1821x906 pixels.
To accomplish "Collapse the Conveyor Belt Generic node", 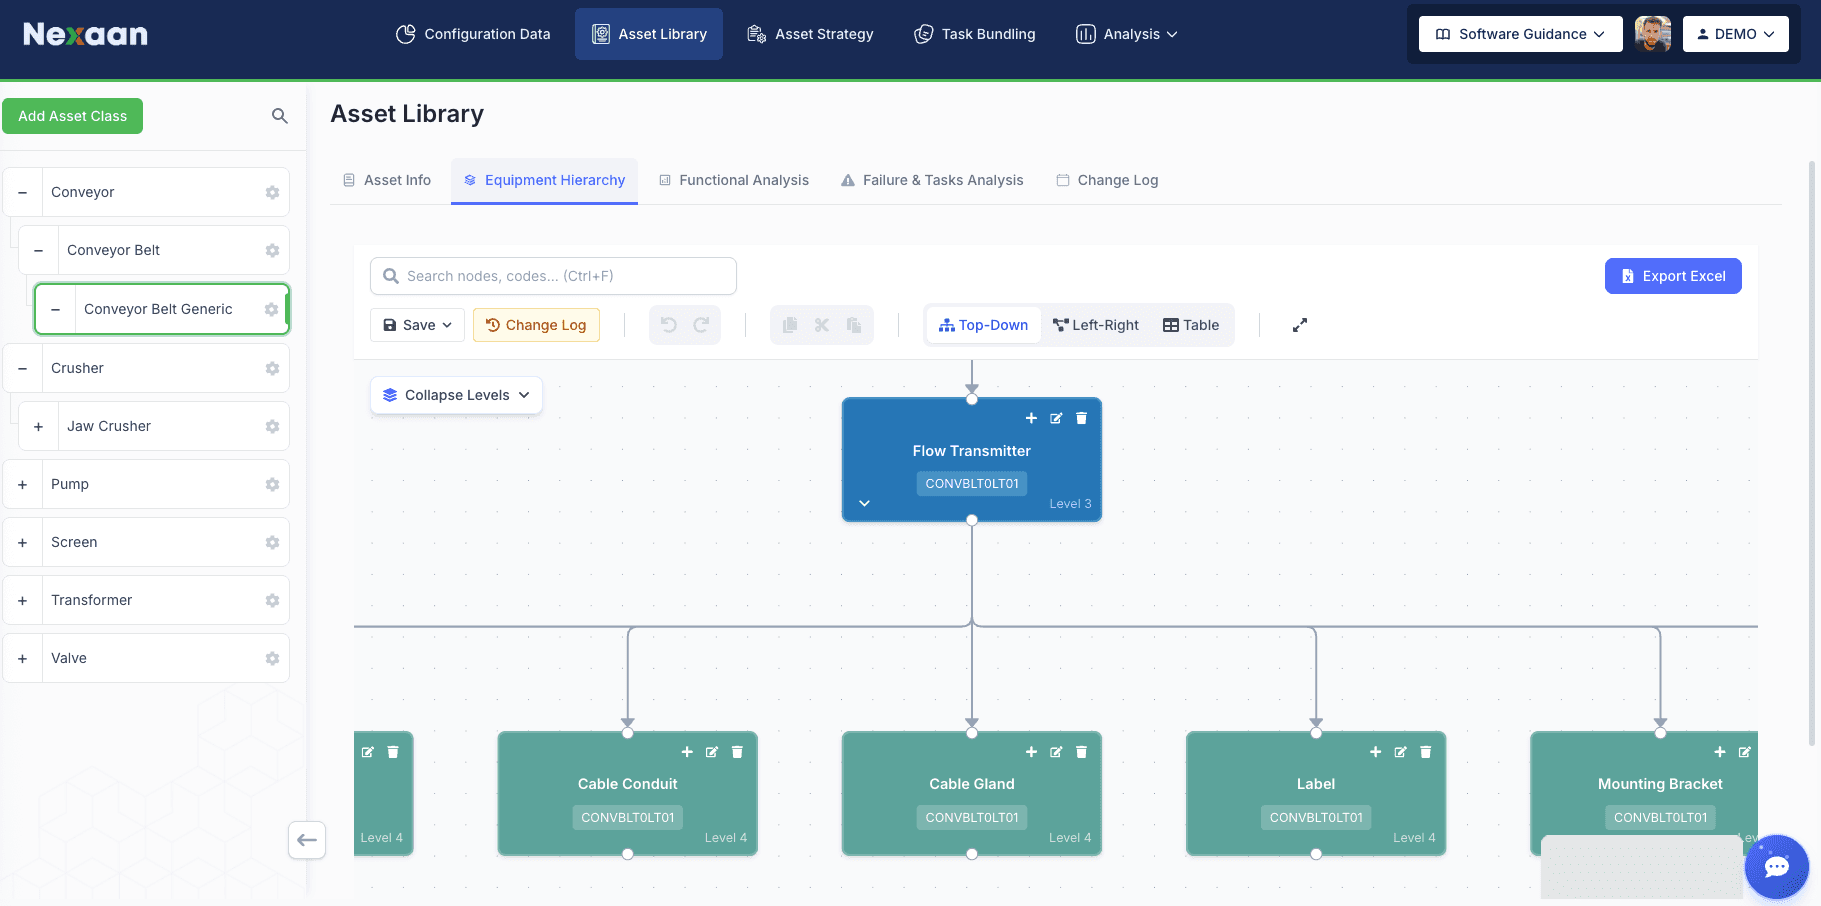I will (56, 309).
